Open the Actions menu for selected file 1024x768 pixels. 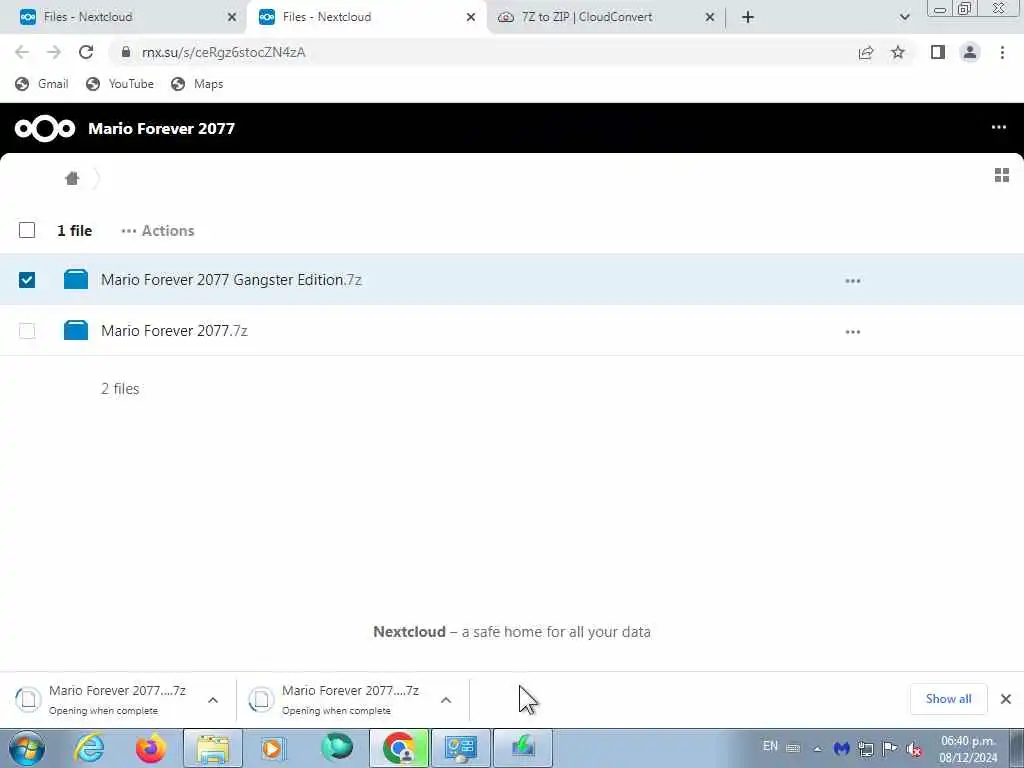158,231
